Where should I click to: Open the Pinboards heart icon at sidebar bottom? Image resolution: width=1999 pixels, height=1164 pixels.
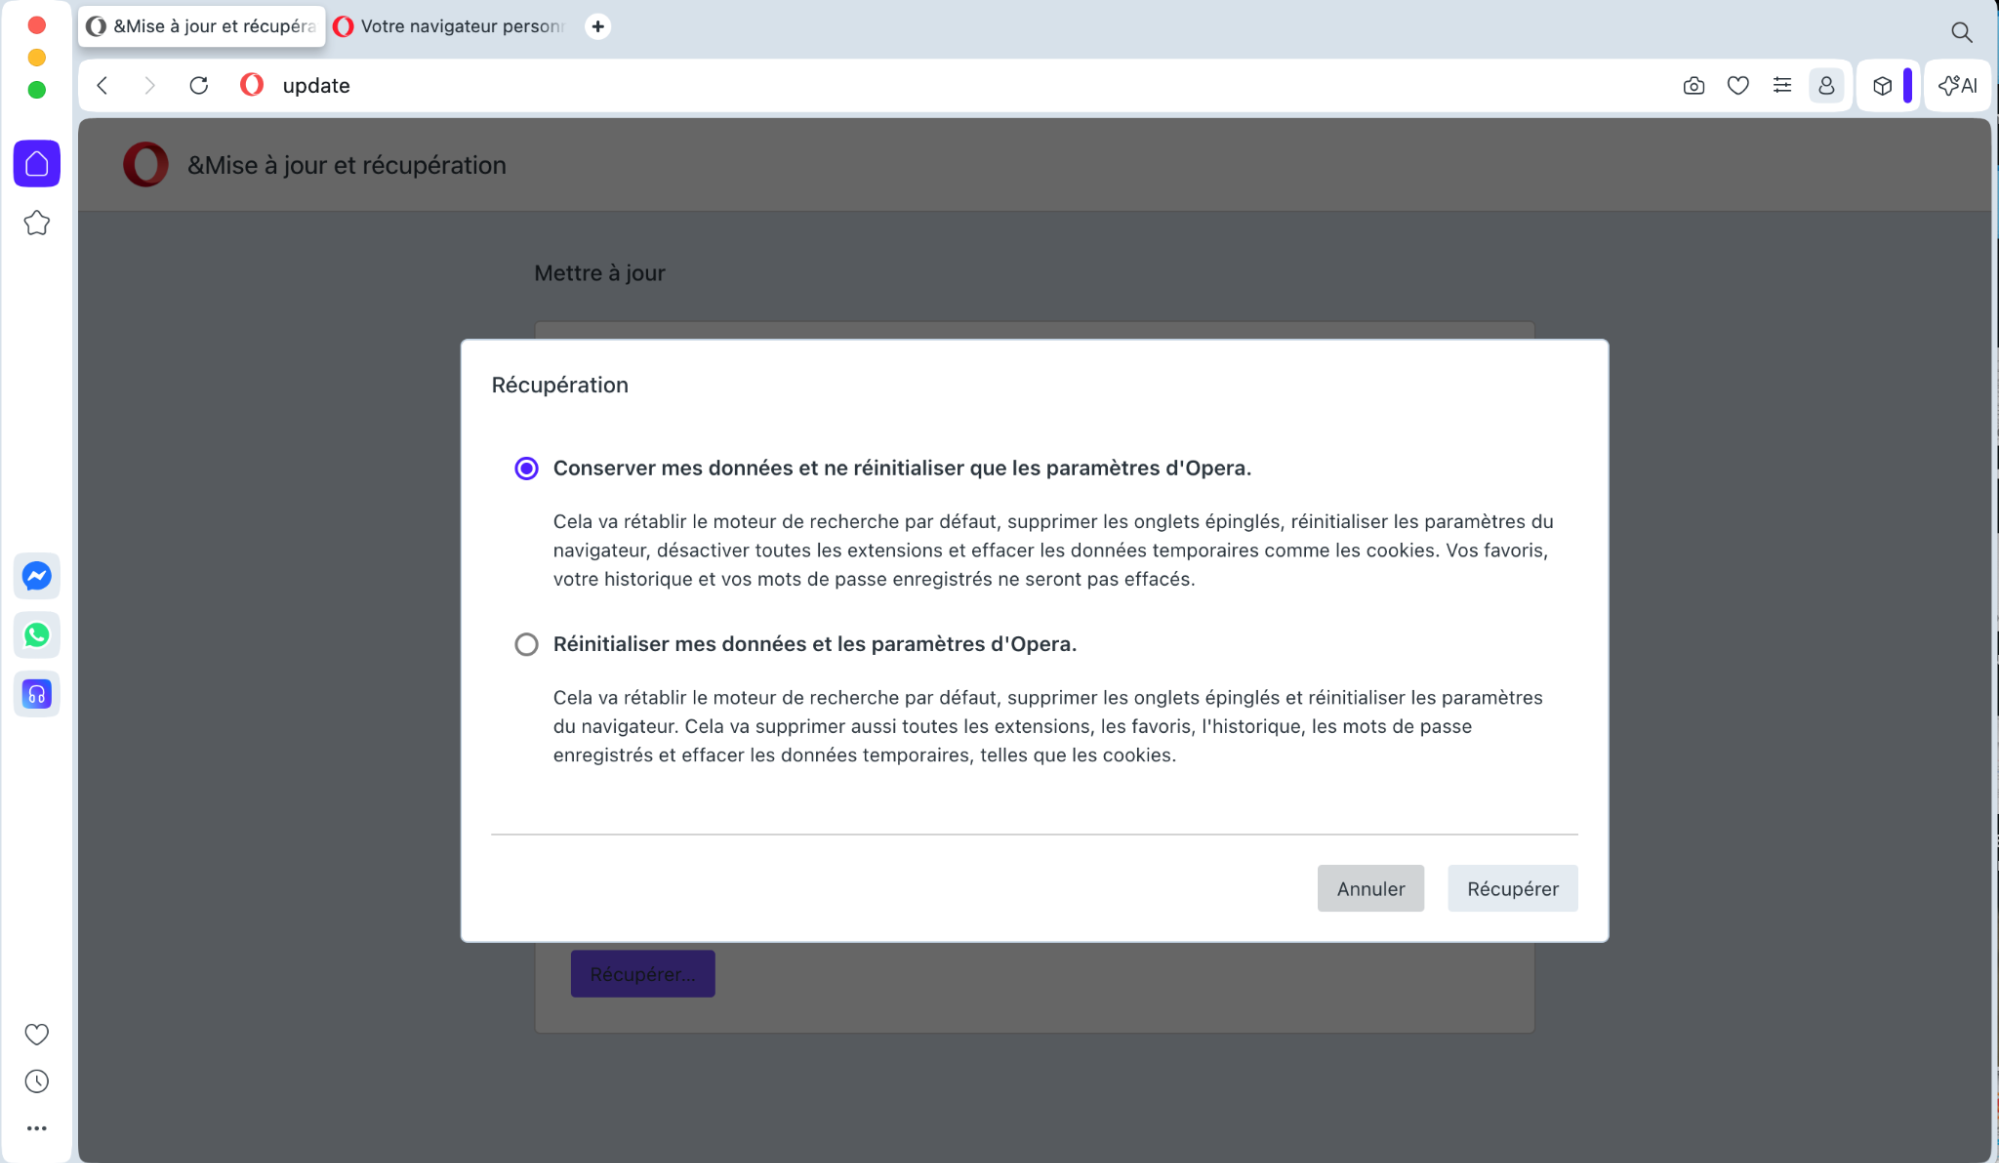click(x=37, y=1035)
